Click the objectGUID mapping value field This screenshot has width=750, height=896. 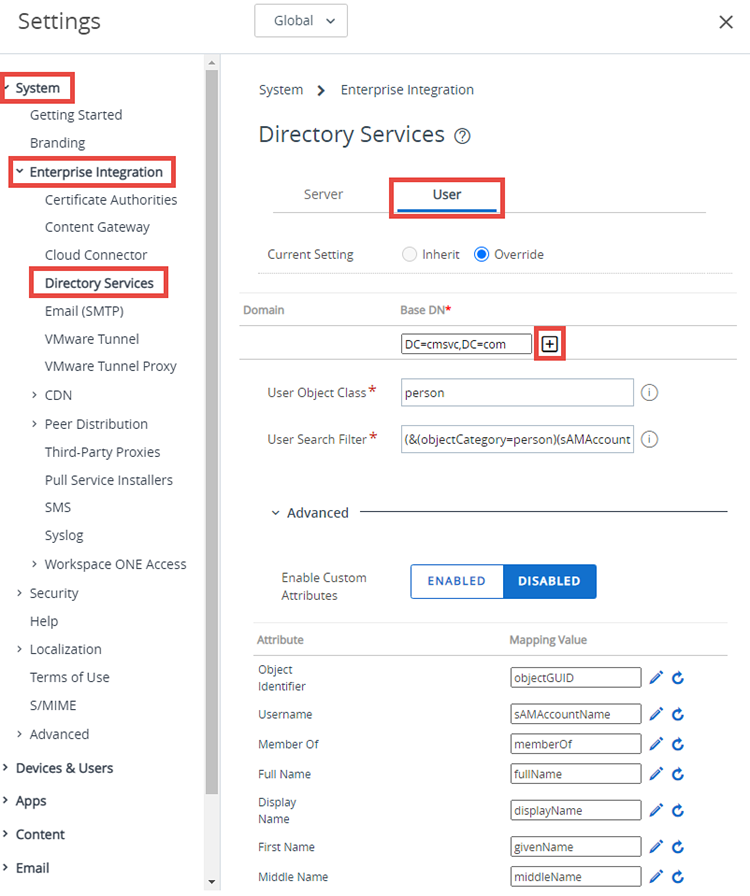point(576,678)
